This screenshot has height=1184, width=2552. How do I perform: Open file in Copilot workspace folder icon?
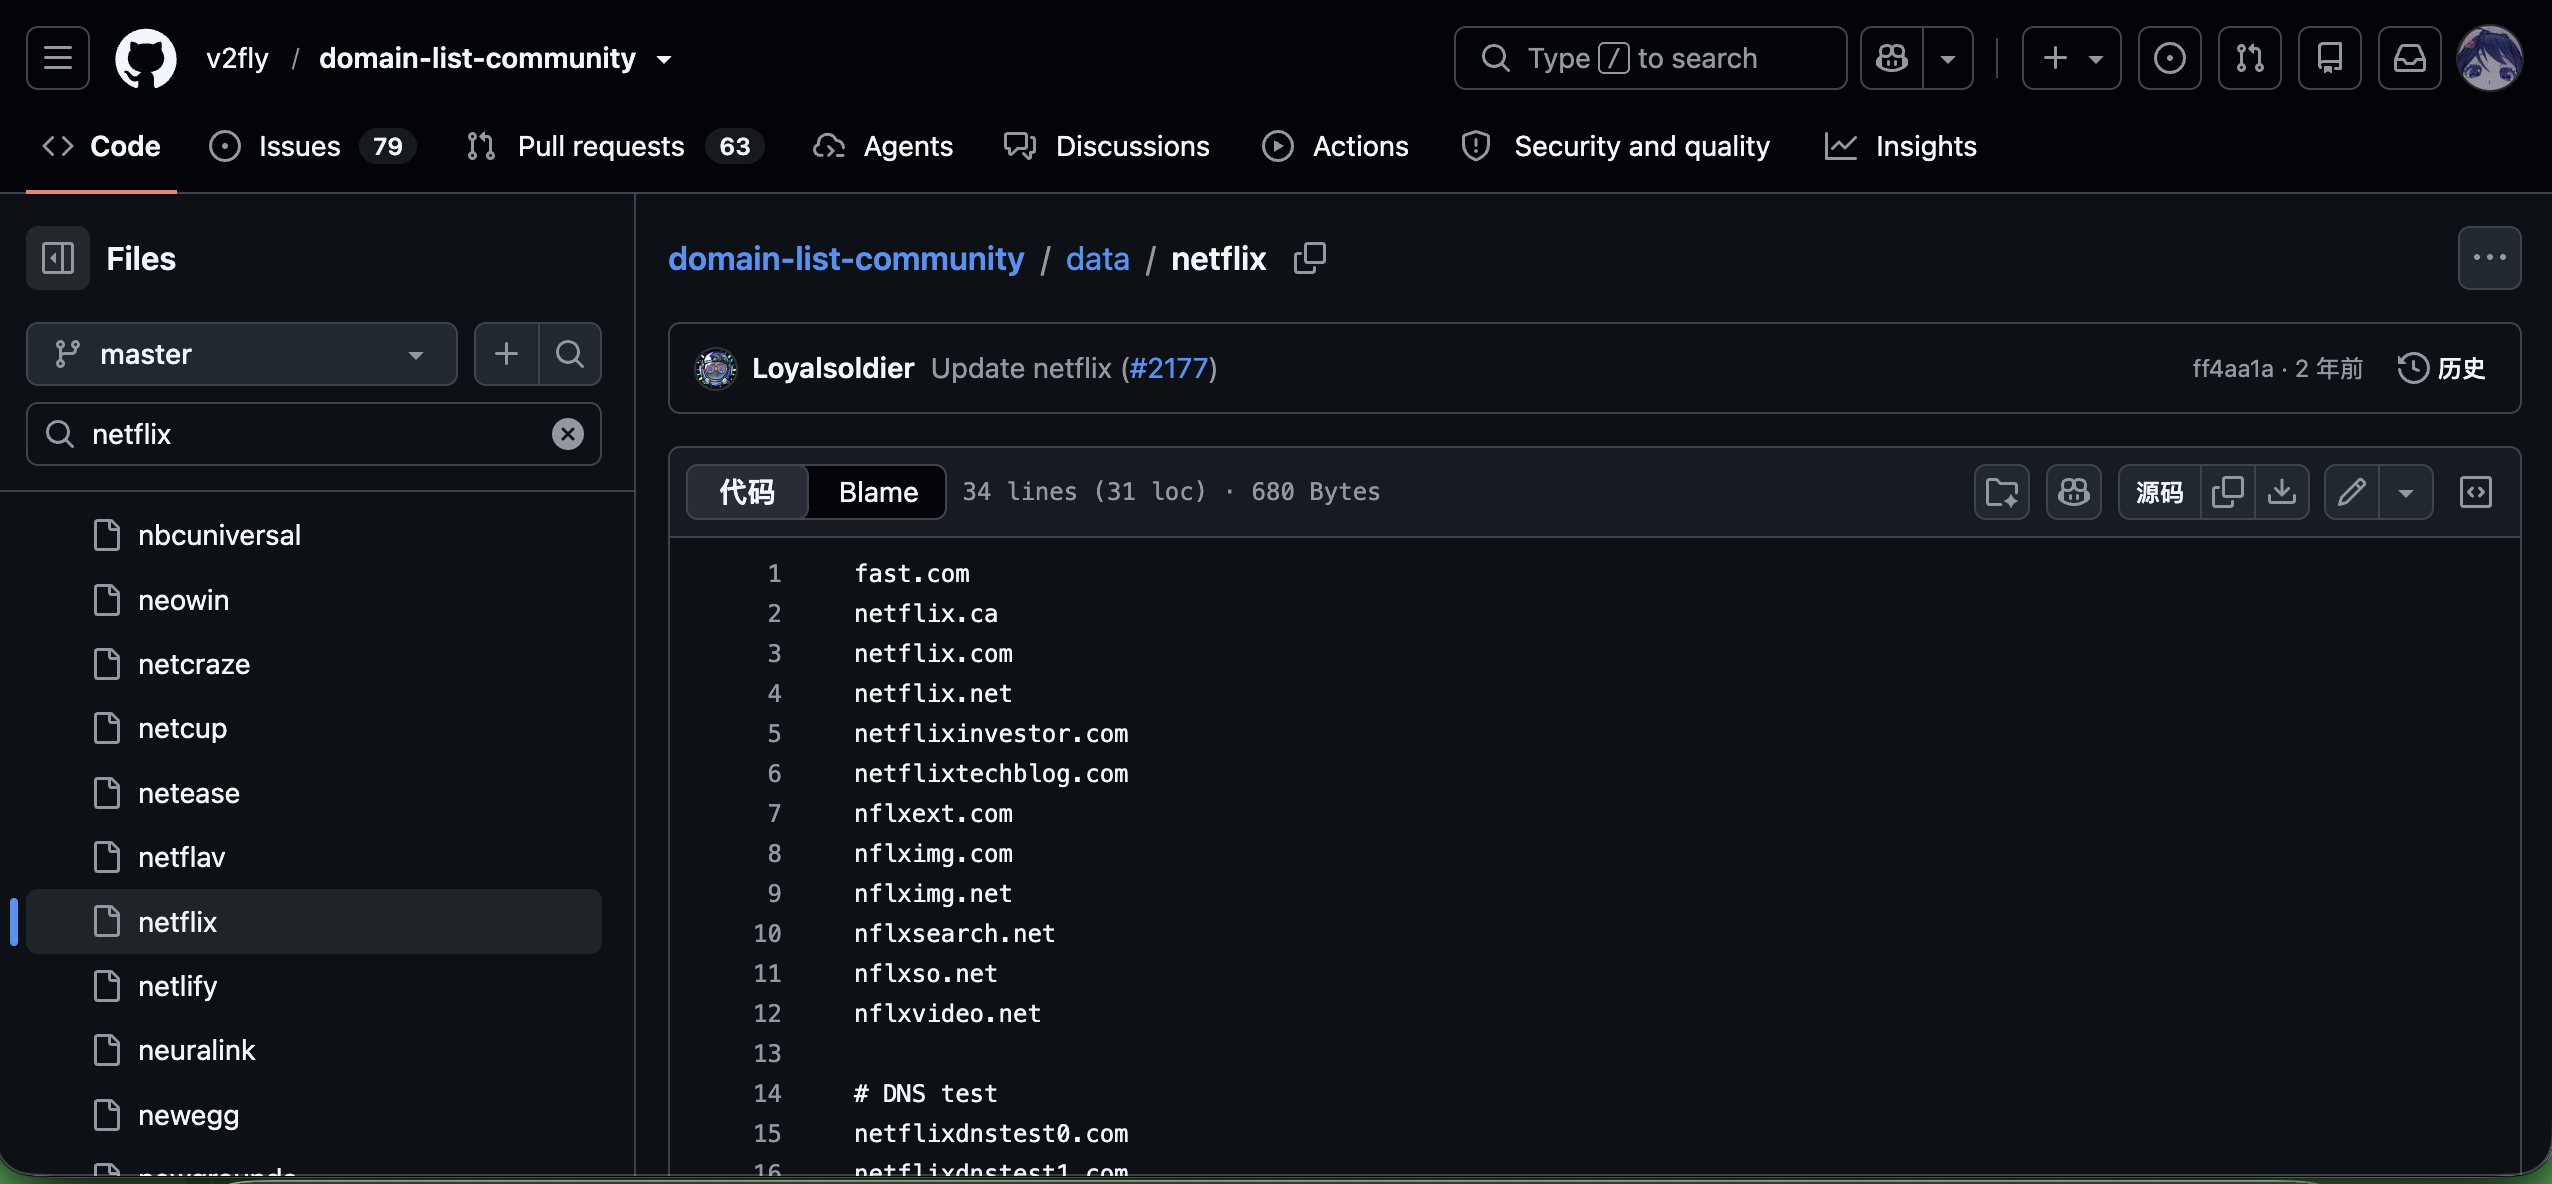2002,492
